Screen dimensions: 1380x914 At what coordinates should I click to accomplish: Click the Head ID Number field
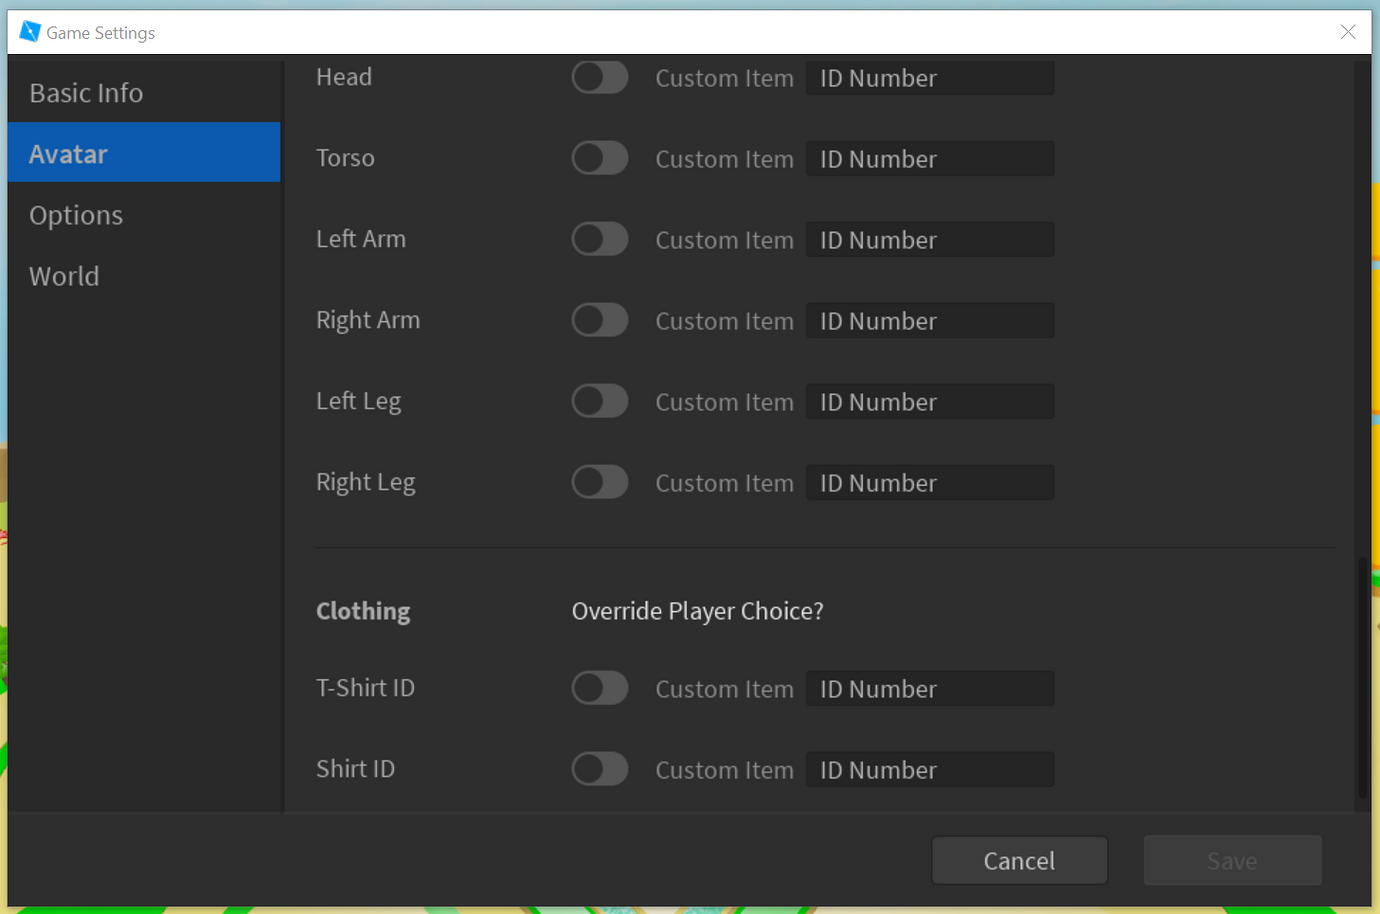pos(930,77)
